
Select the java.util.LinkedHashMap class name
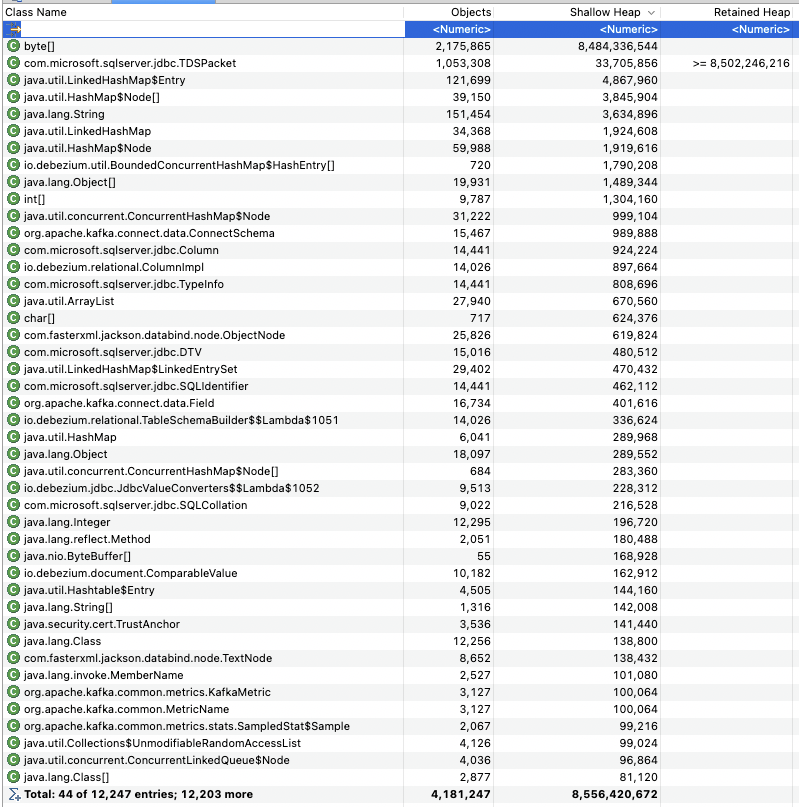click(88, 131)
